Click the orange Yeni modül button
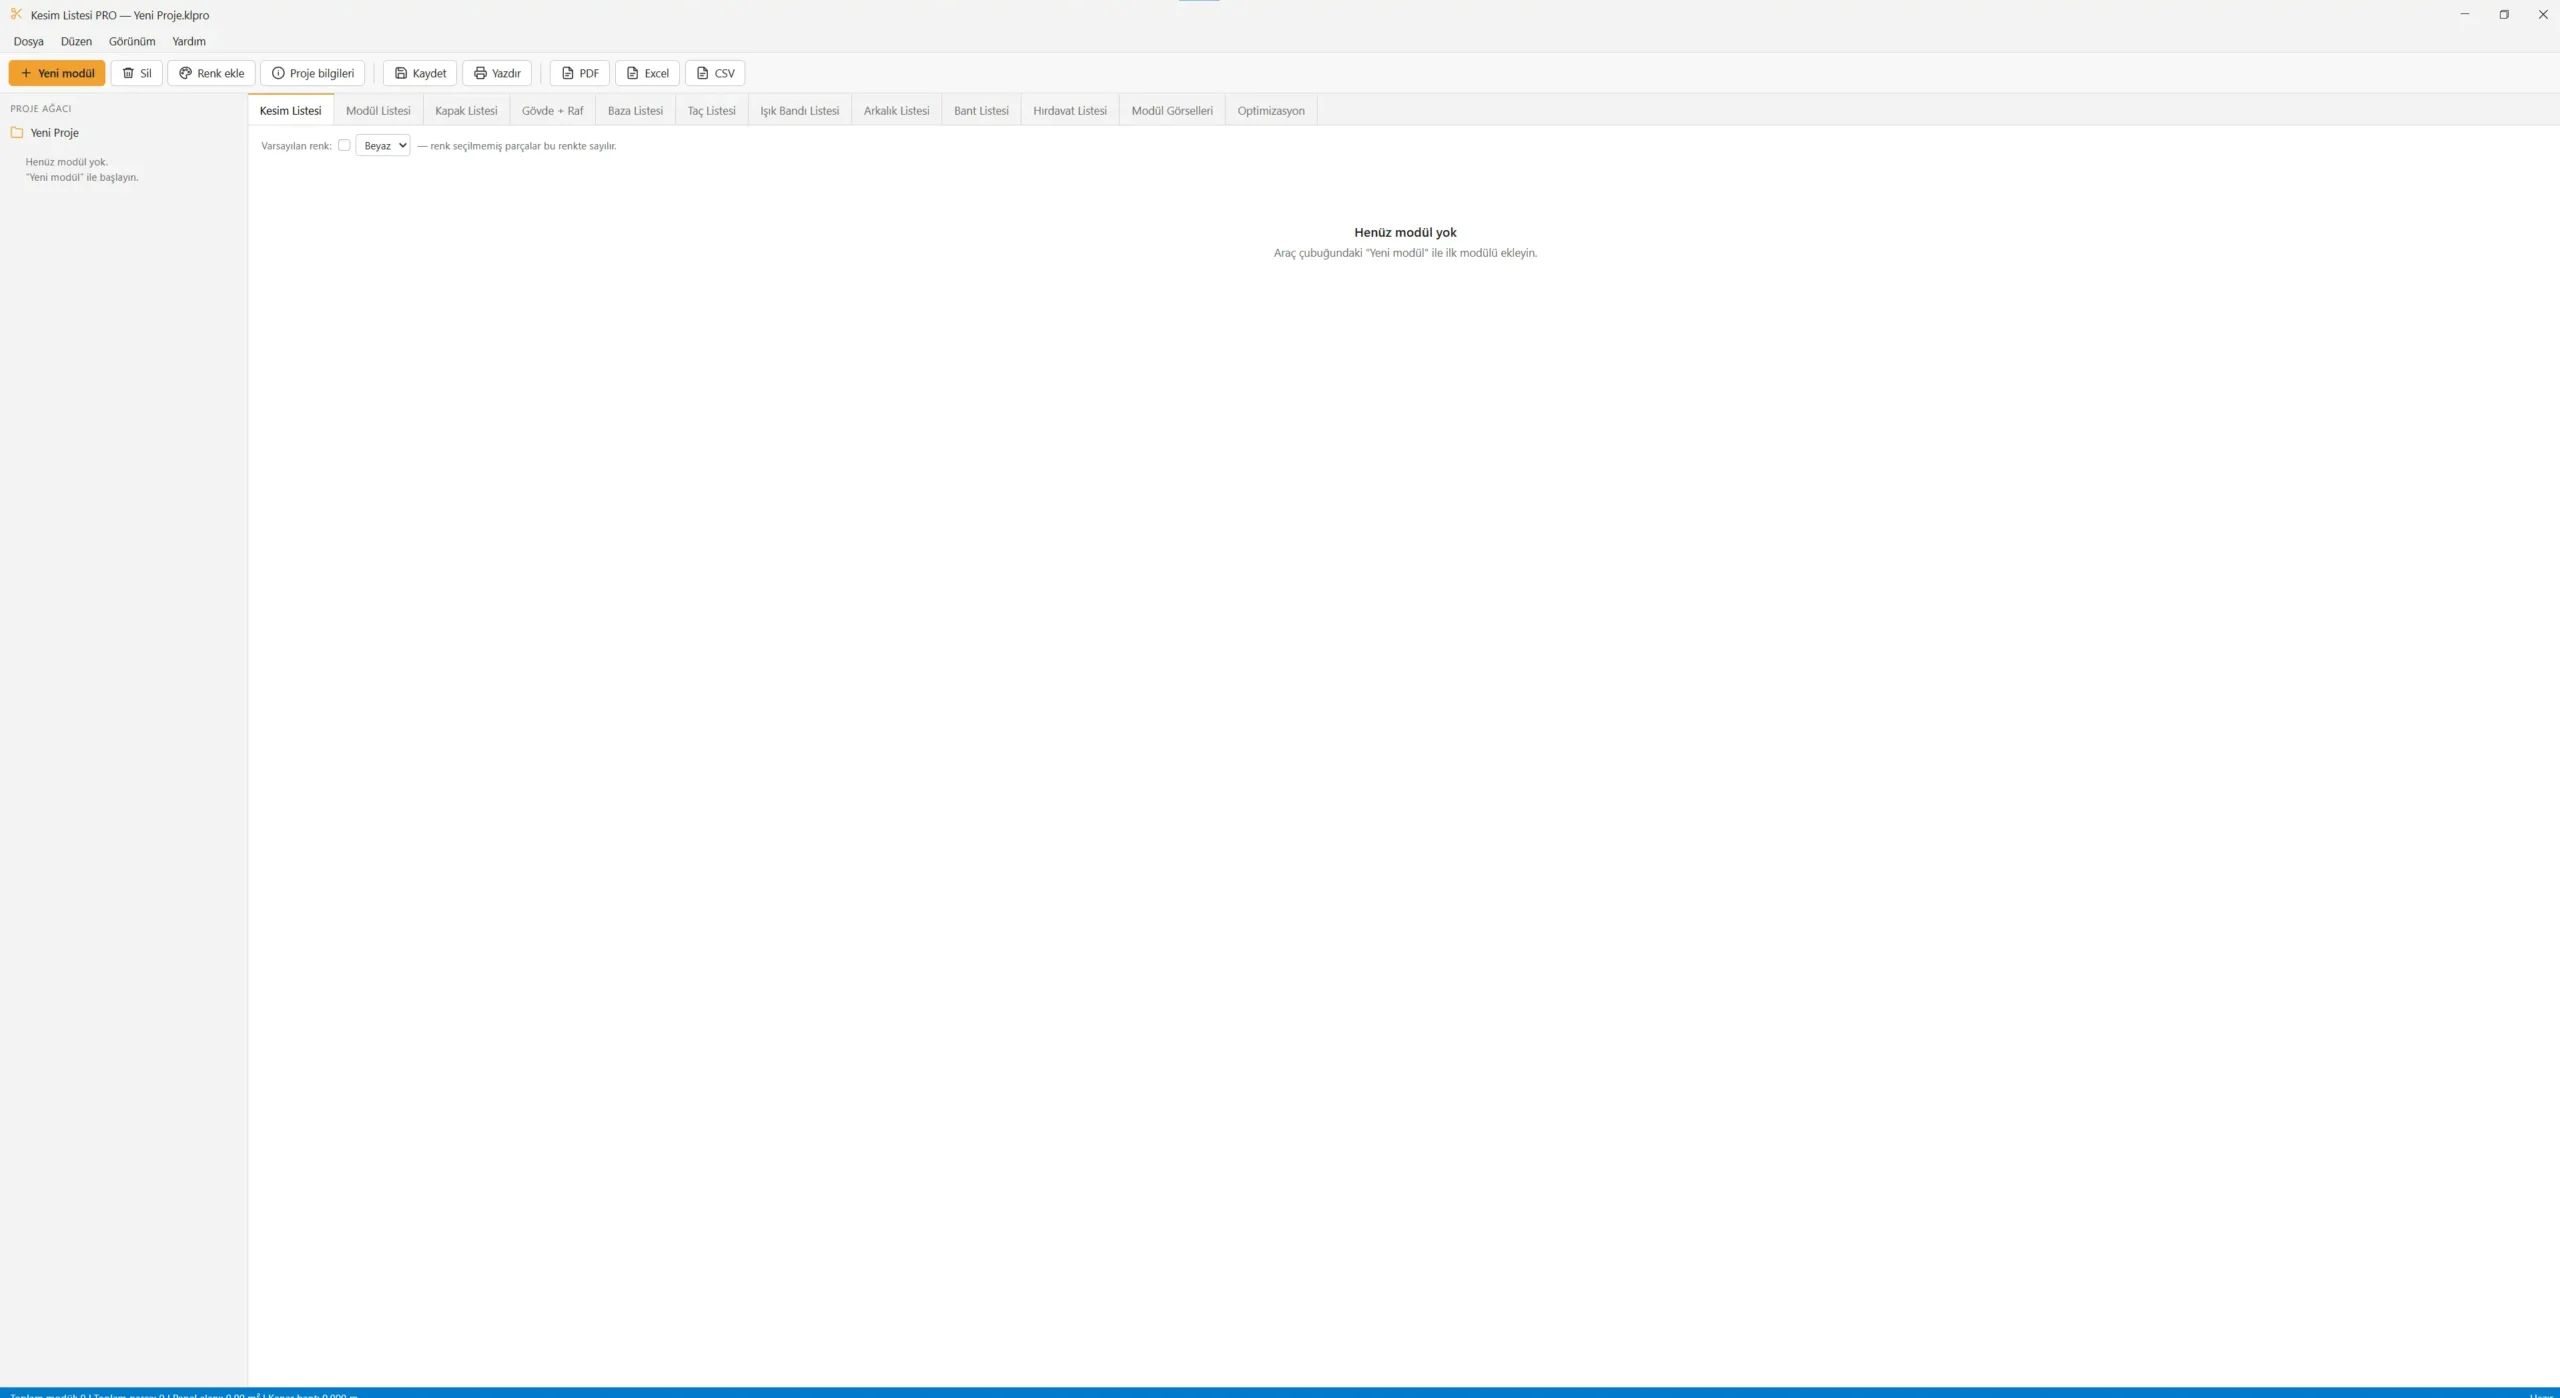Viewport: 2560px width, 1398px height. point(57,73)
